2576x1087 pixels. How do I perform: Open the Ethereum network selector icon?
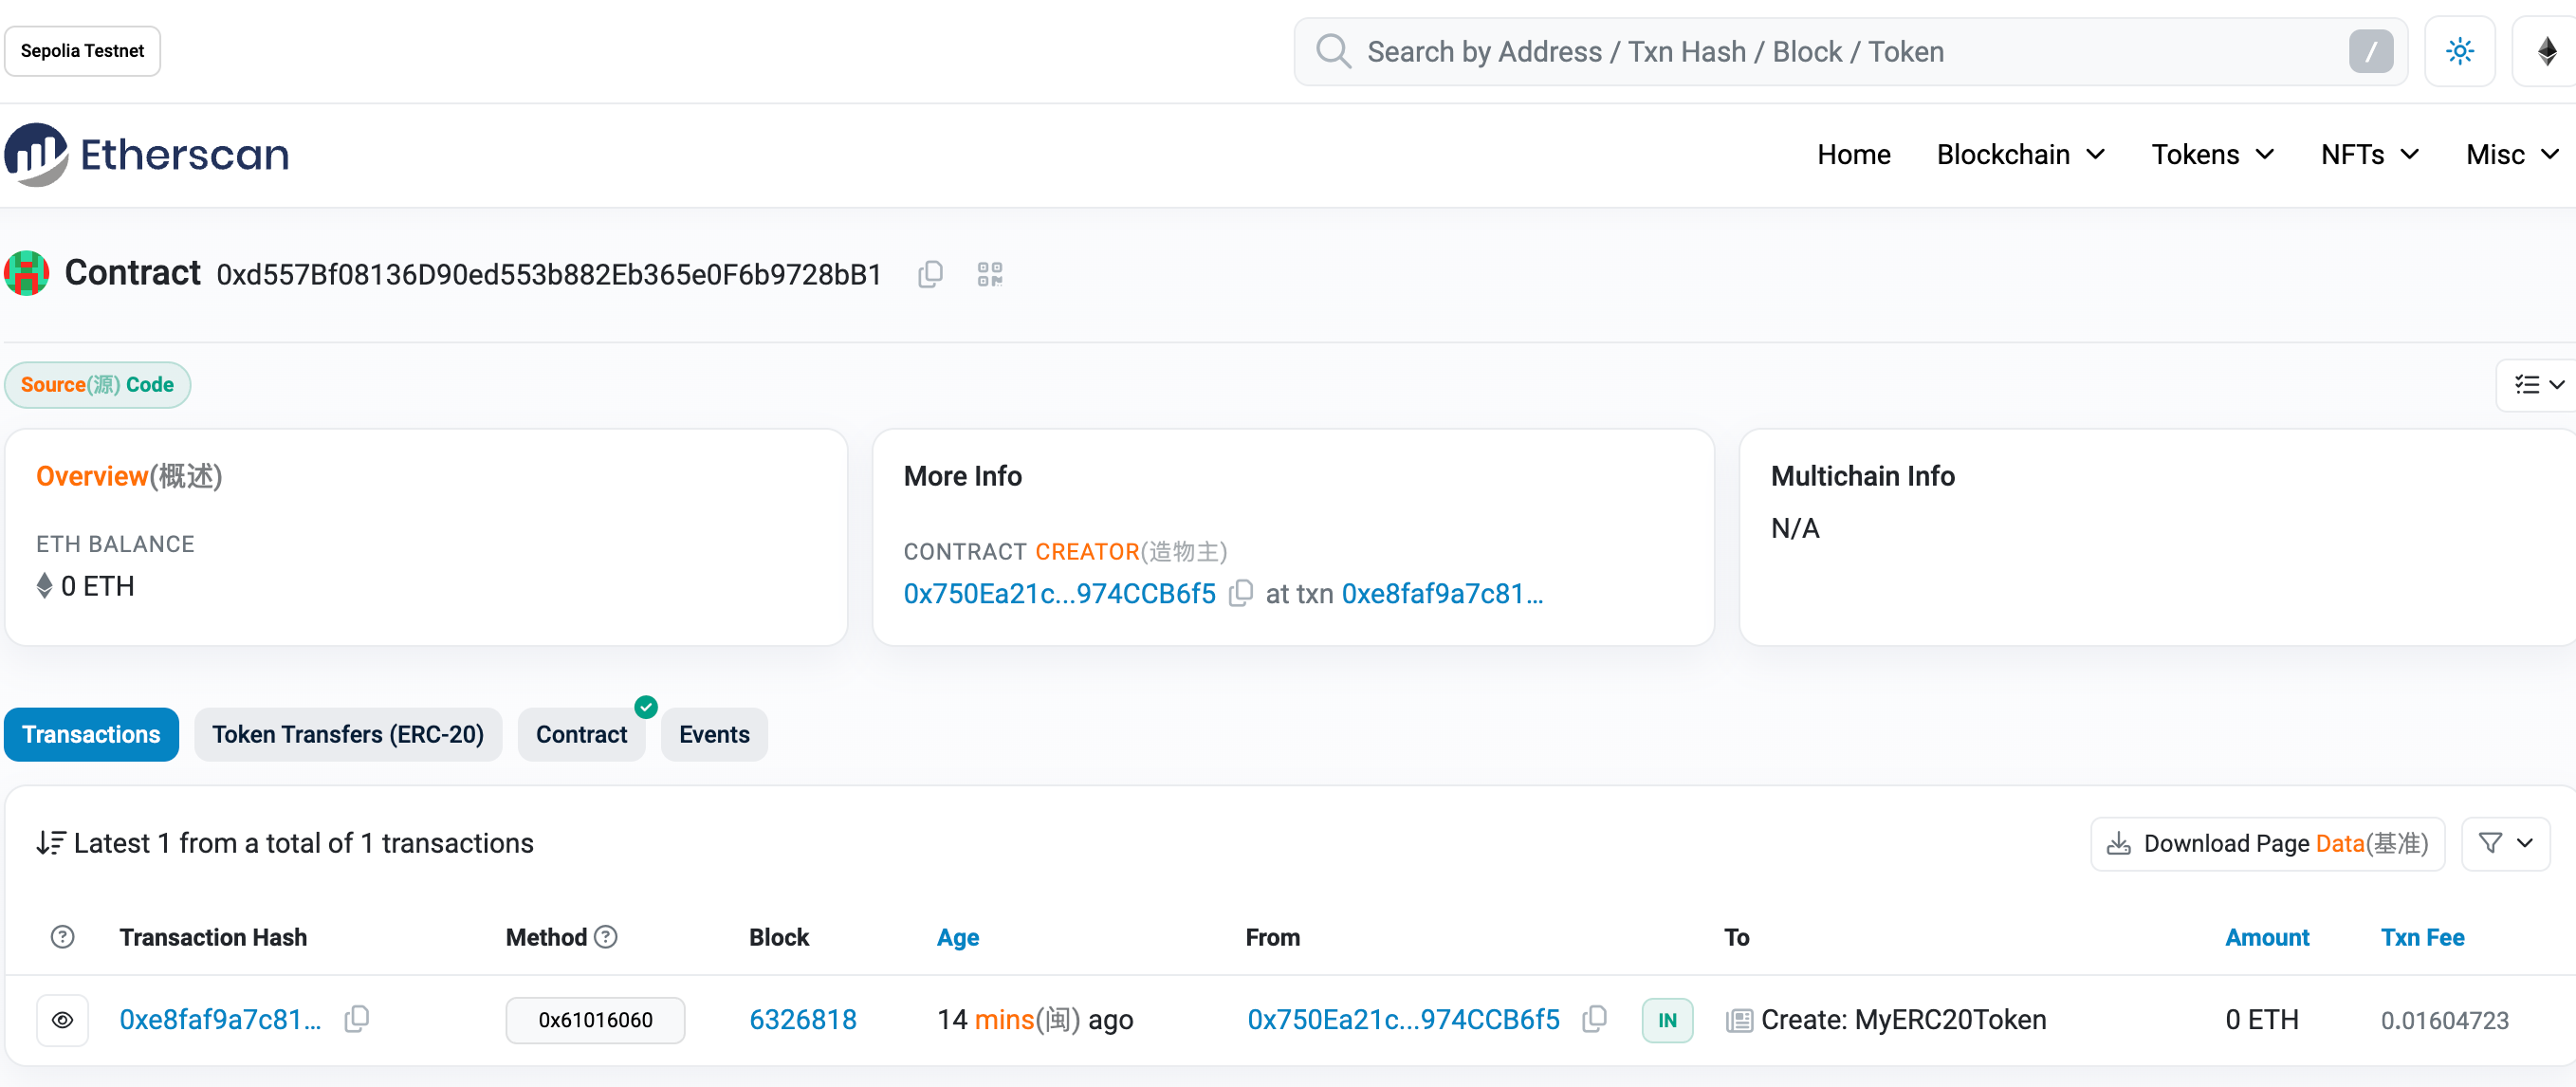tap(2546, 51)
